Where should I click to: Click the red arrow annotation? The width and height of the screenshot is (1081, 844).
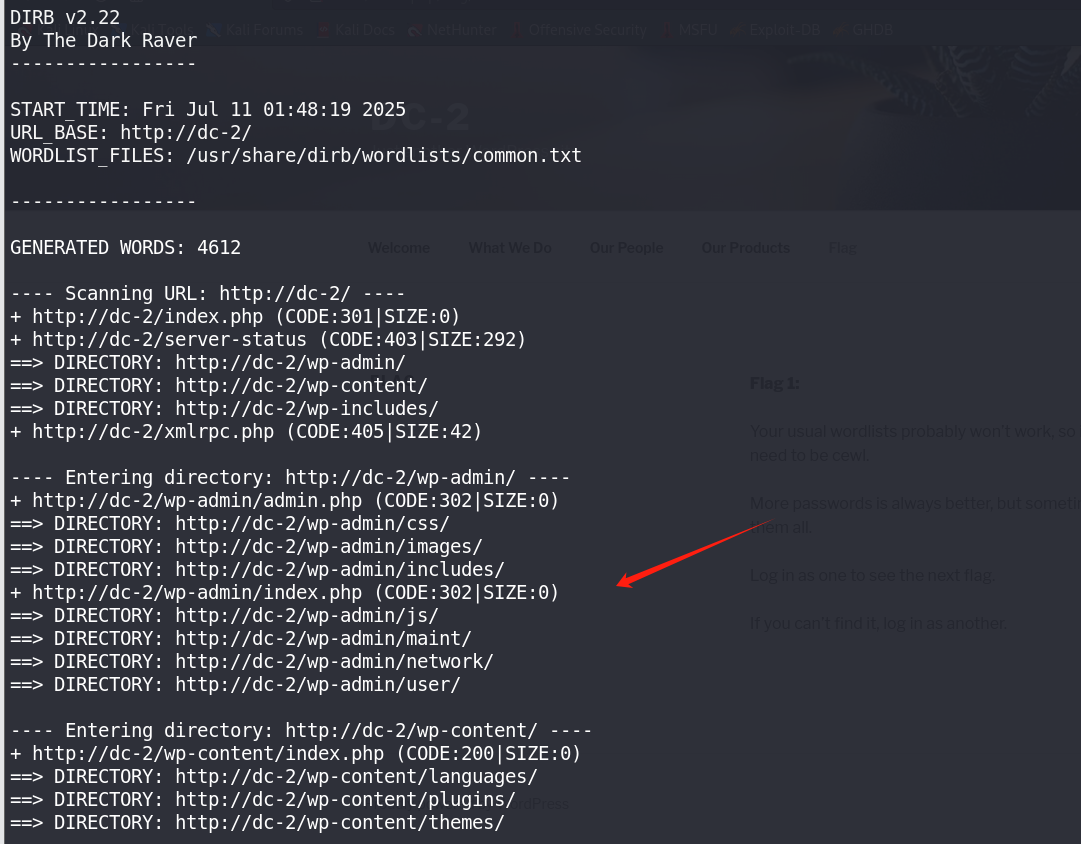point(694,554)
